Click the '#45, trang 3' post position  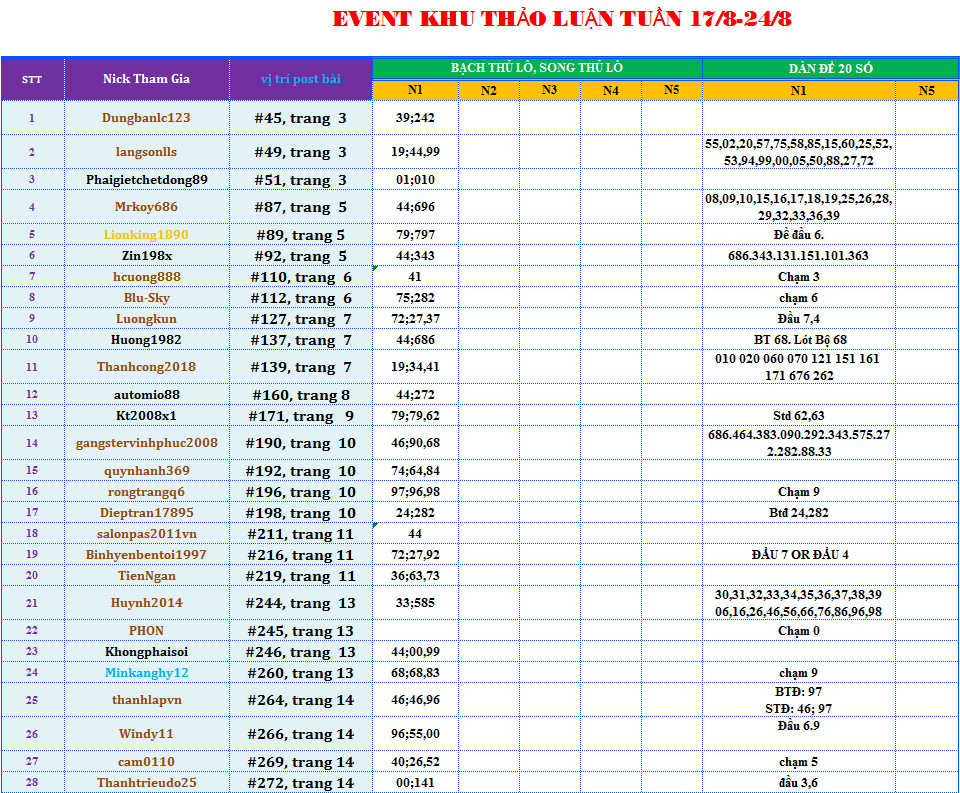coord(300,118)
